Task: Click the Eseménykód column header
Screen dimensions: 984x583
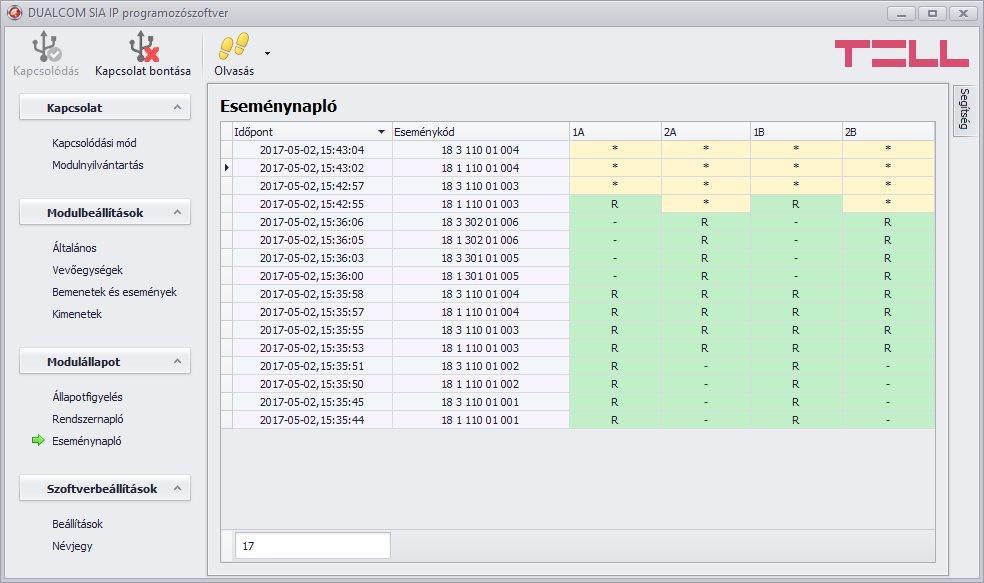Action: pyautogui.click(x=481, y=132)
